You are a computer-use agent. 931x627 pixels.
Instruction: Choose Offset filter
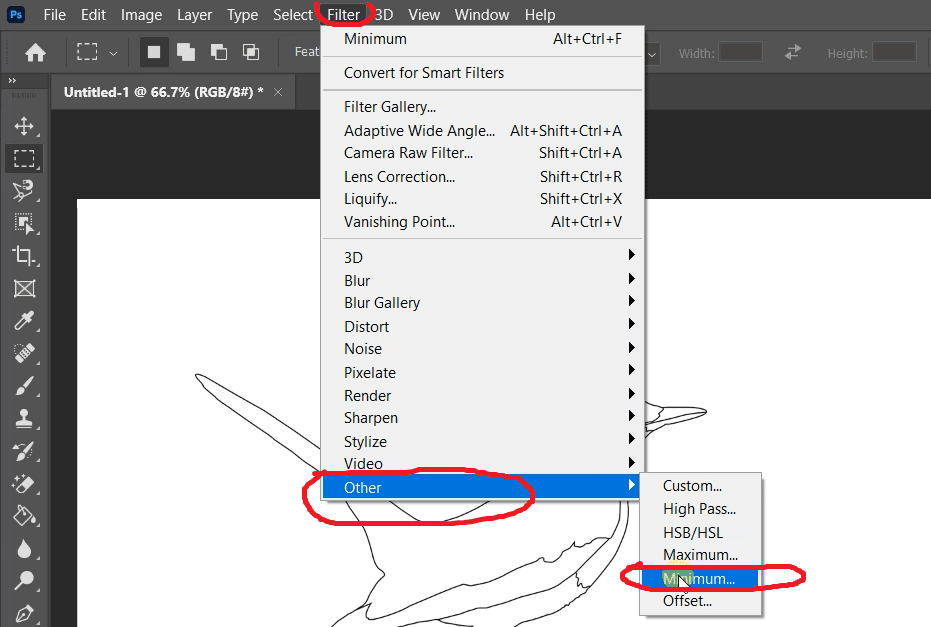pyautogui.click(x=701, y=601)
